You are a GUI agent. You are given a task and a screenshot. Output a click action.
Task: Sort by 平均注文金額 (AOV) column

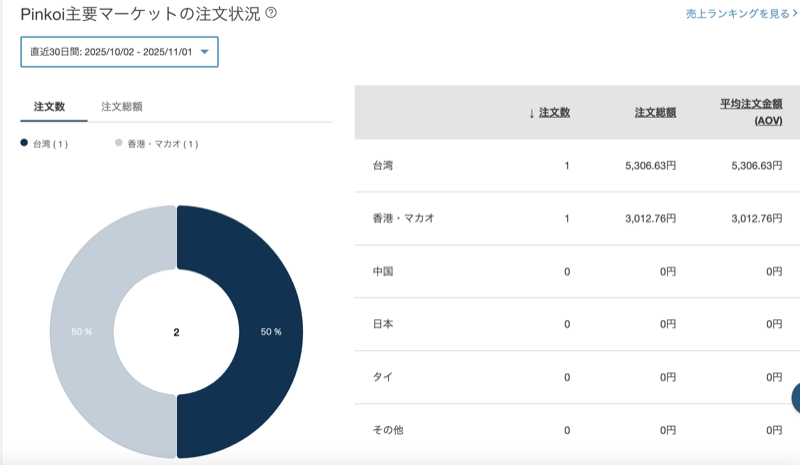(751, 111)
